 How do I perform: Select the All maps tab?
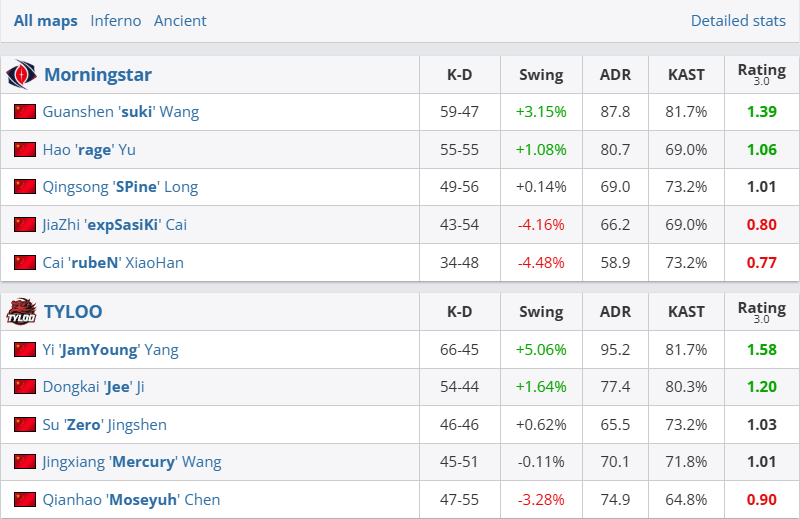point(45,20)
